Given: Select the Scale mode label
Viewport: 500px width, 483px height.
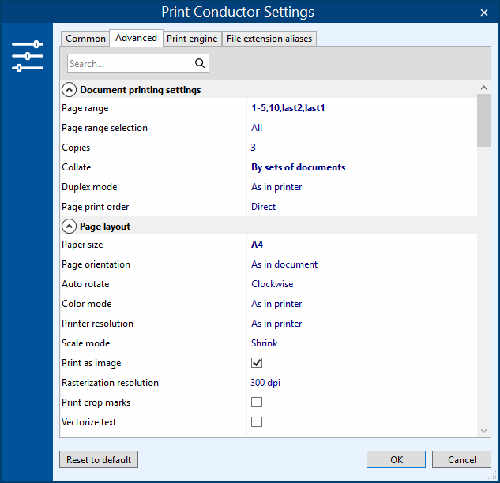Looking at the screenshot, I should [x=86, y=343].
